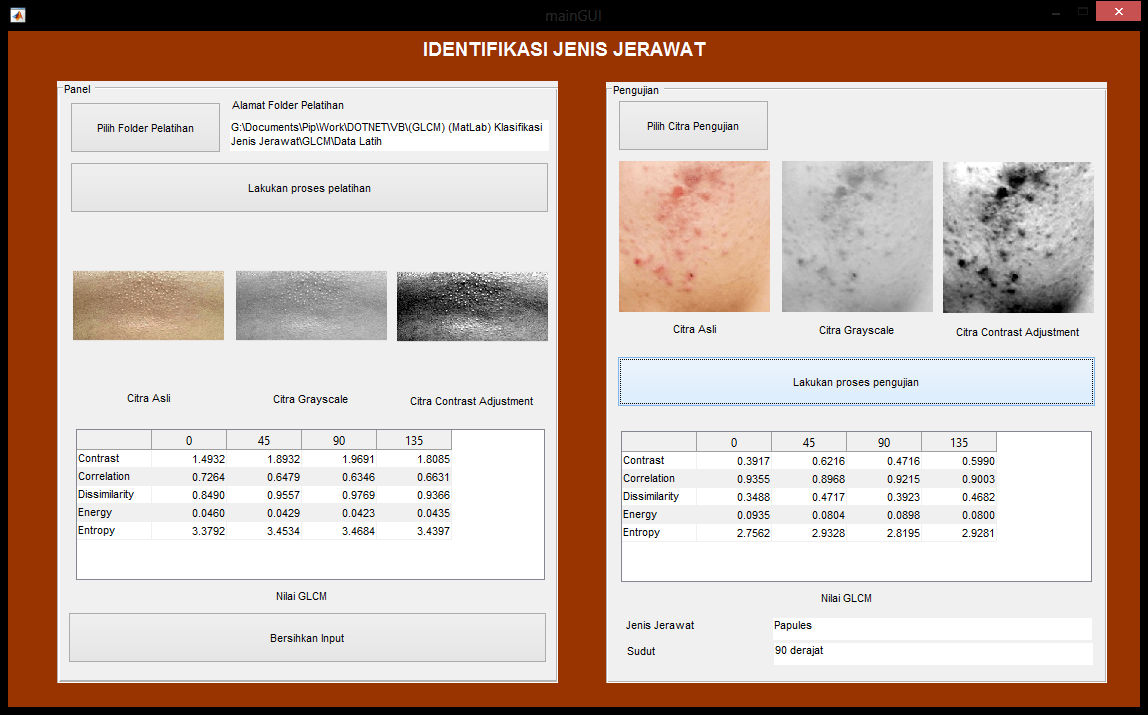Maximize the mainGUI window

[1083, 12]
